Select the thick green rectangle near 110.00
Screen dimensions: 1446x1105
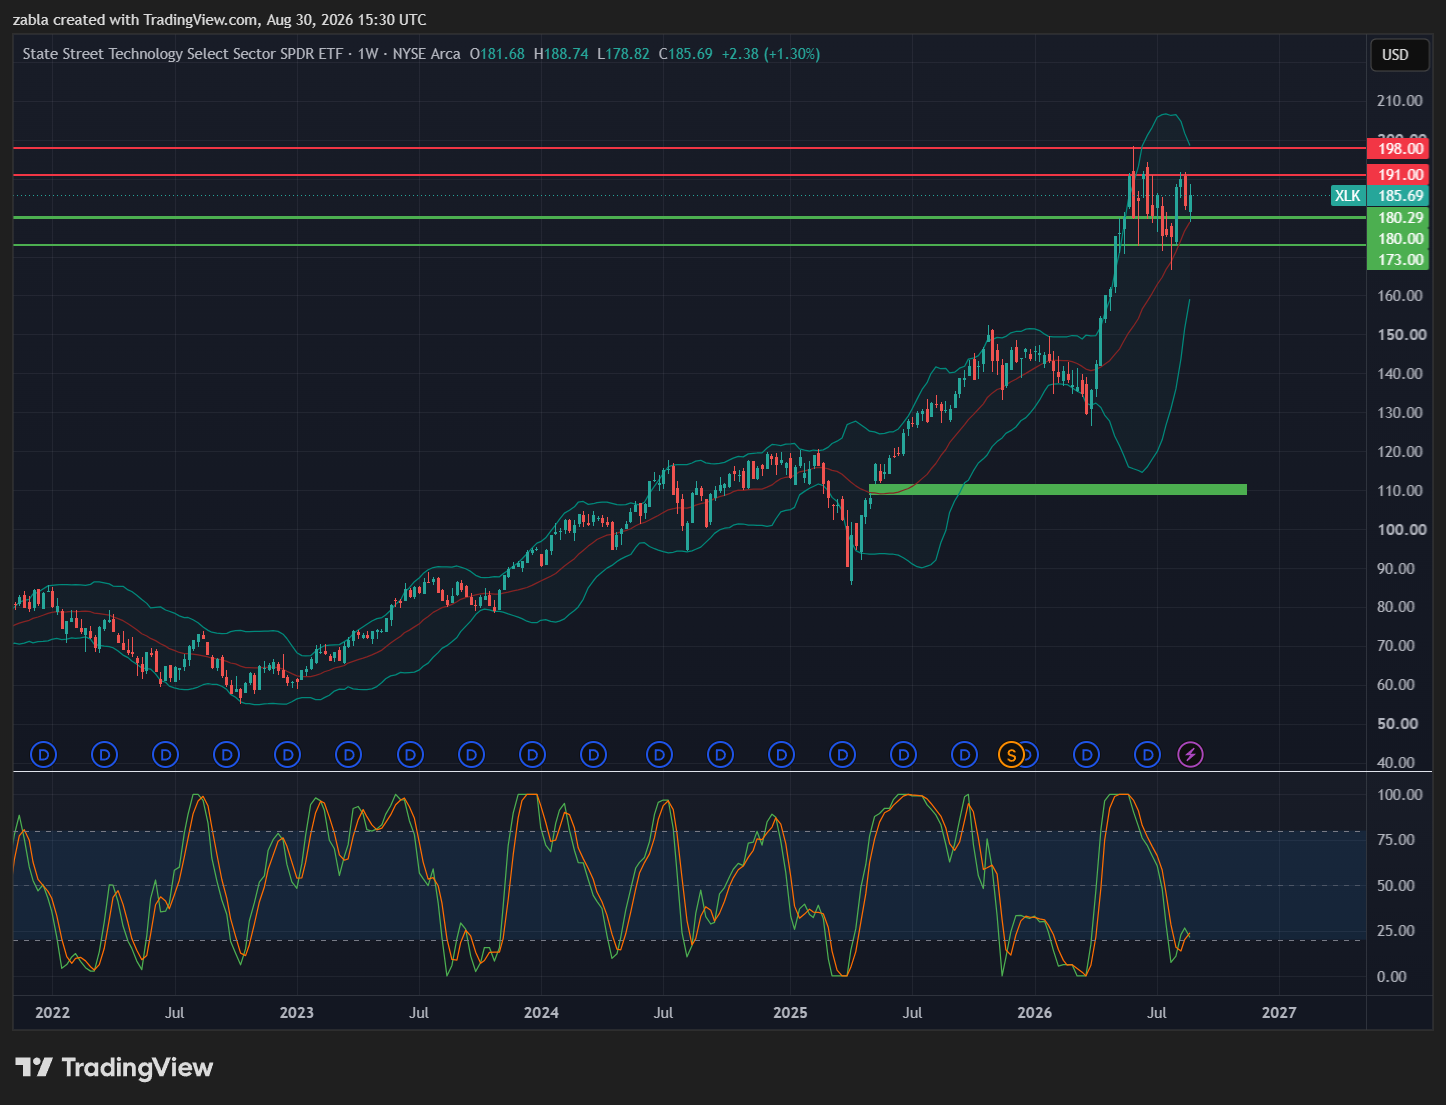coord(1058,489)
